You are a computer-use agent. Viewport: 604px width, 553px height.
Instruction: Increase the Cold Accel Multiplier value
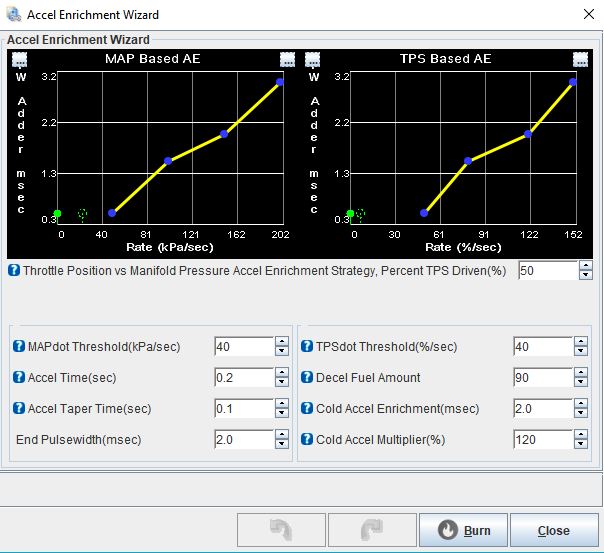(581, 435)
